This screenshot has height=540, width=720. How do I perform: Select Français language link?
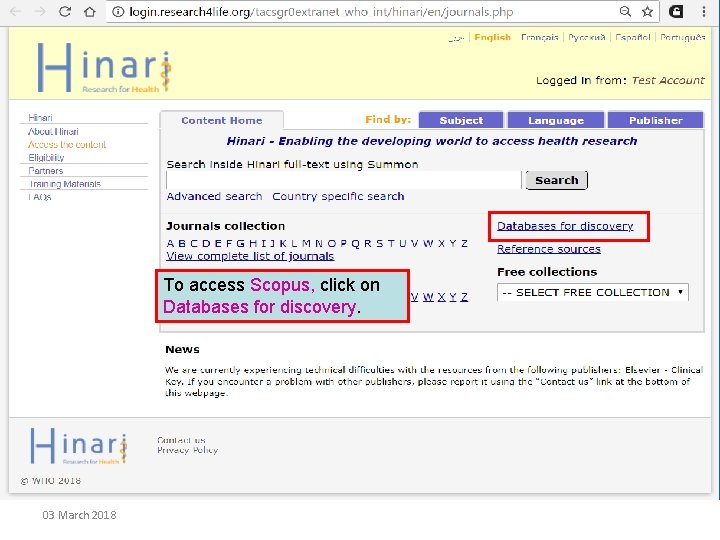540,37
